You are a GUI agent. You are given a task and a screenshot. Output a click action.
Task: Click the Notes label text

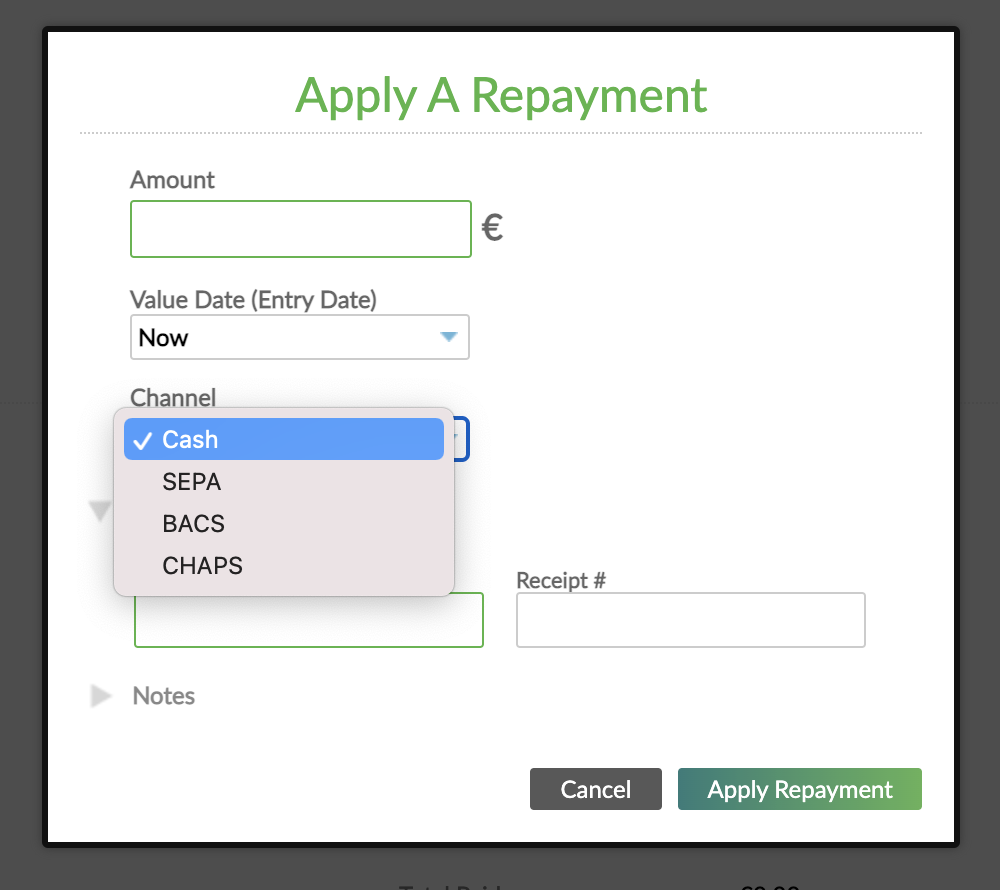click(163, 696)
